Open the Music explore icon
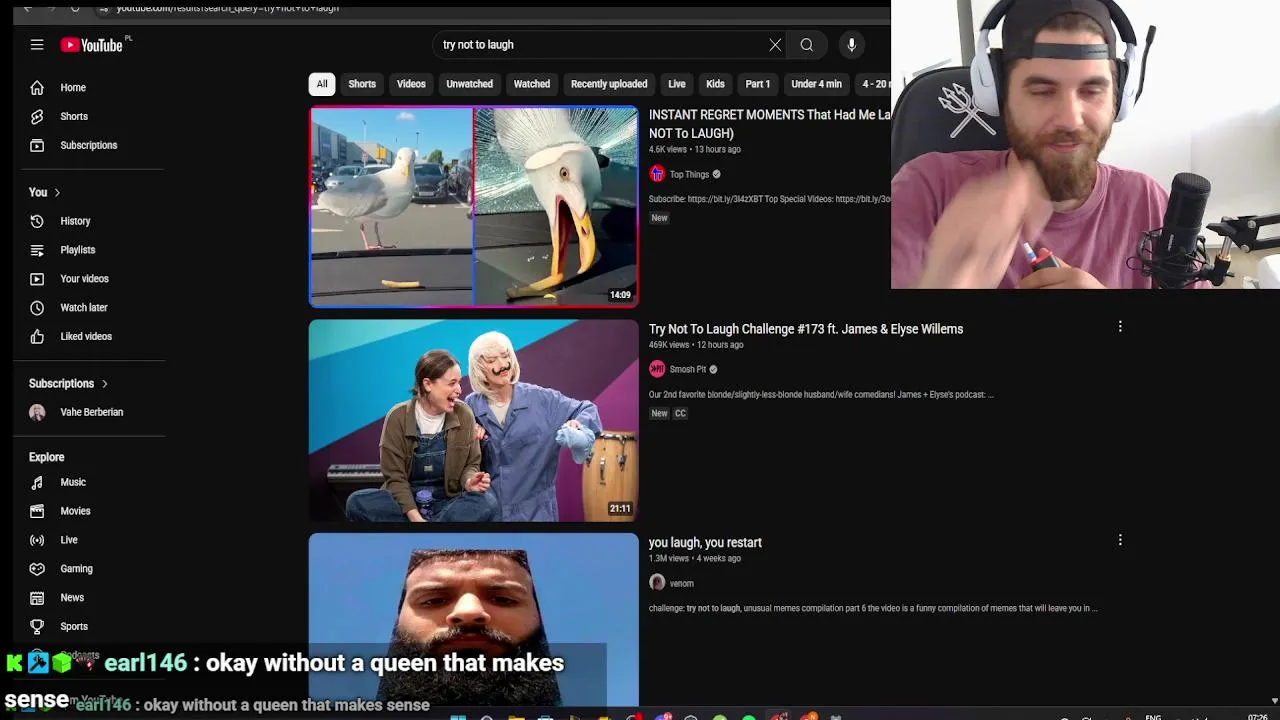Image resolution: width=1280 pixels, height=720 pixels. pos(37,483)
